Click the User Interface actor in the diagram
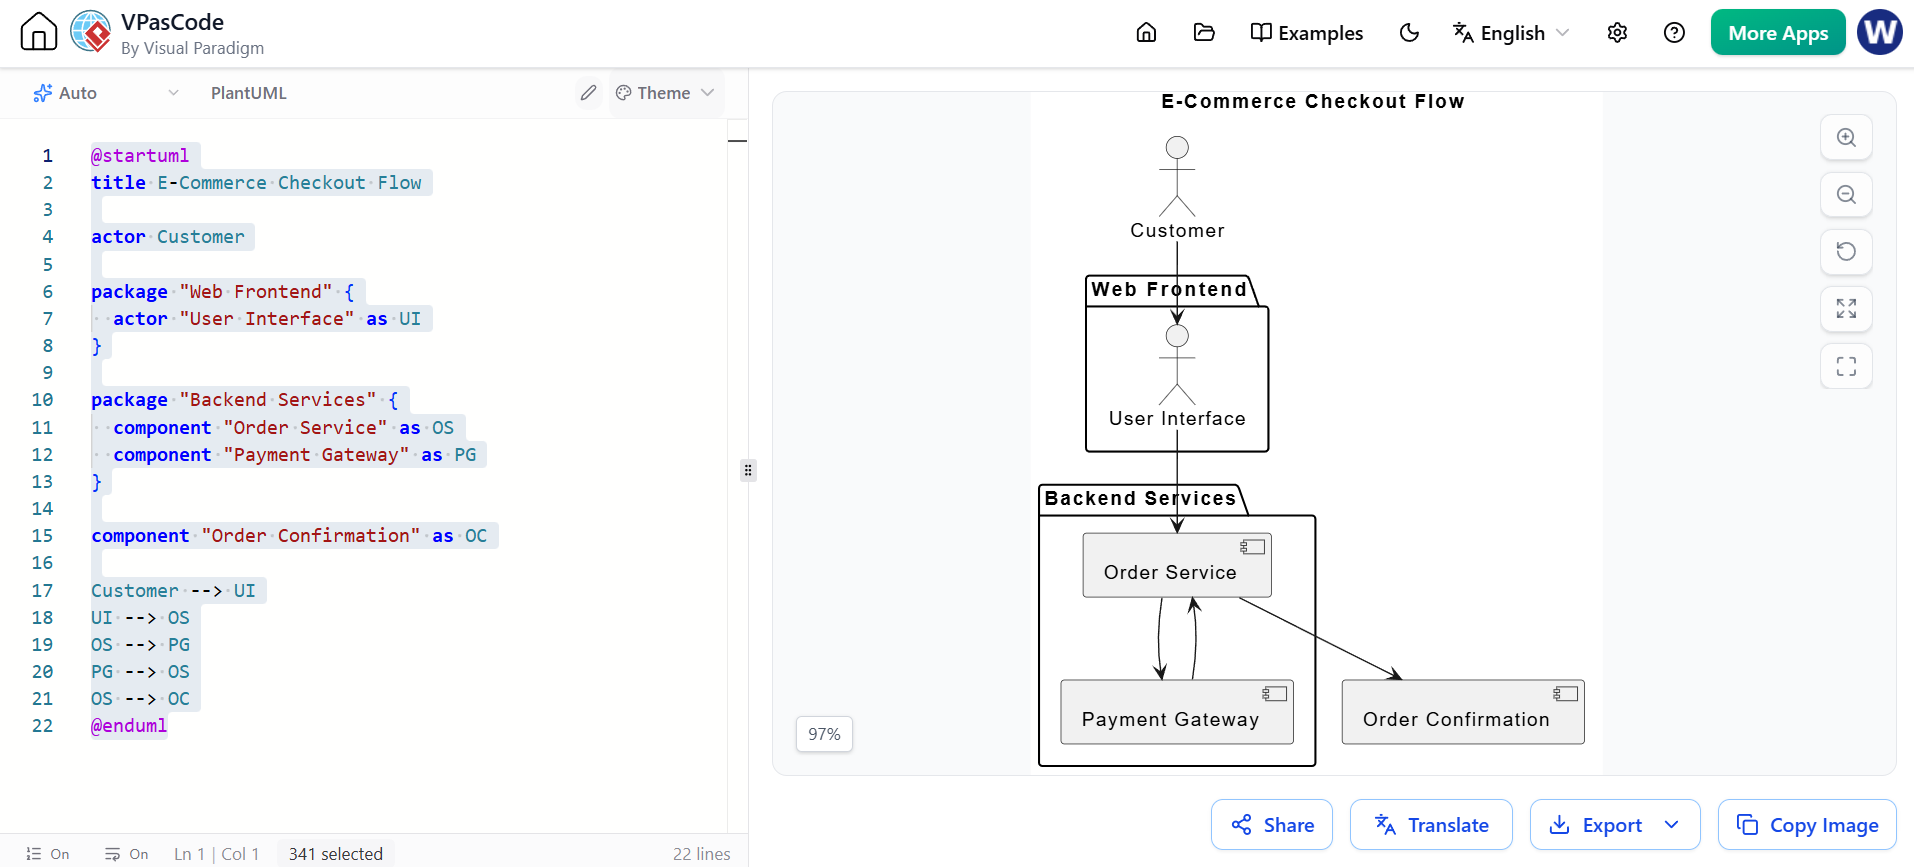This screenshot has width=1914, height=867. point(1177,377)
